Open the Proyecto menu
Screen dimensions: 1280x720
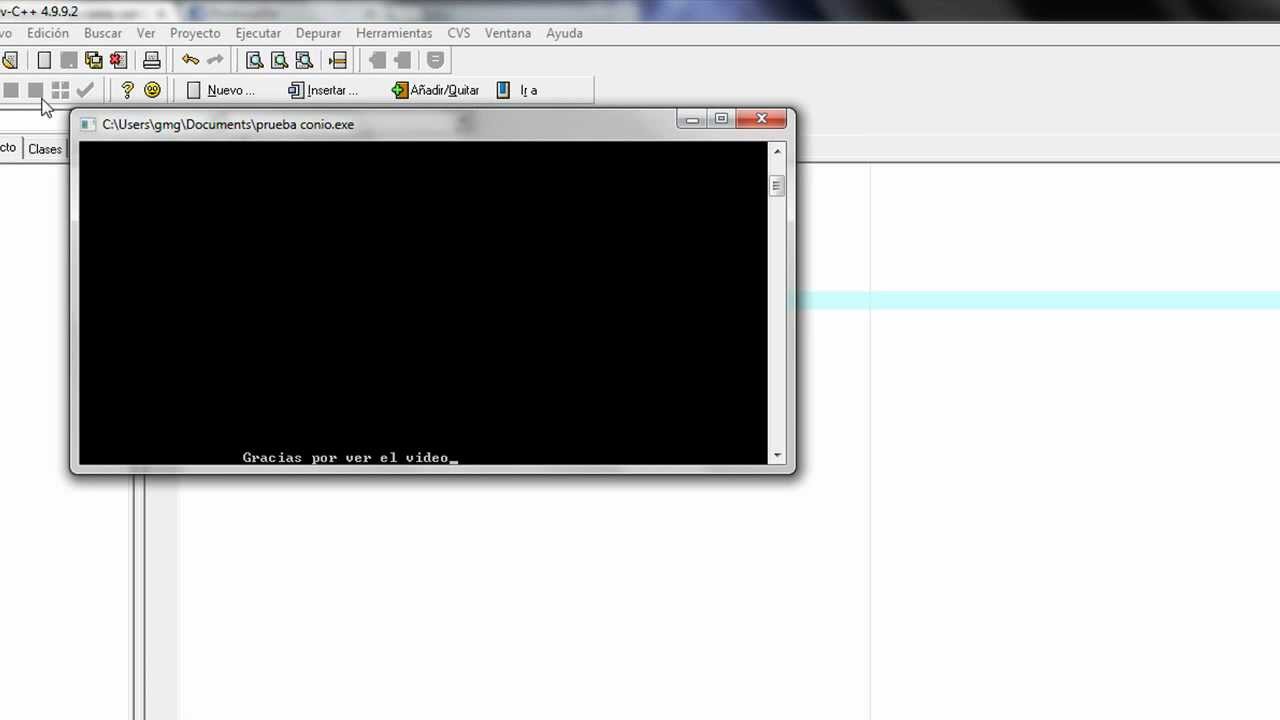pos(195,33)
